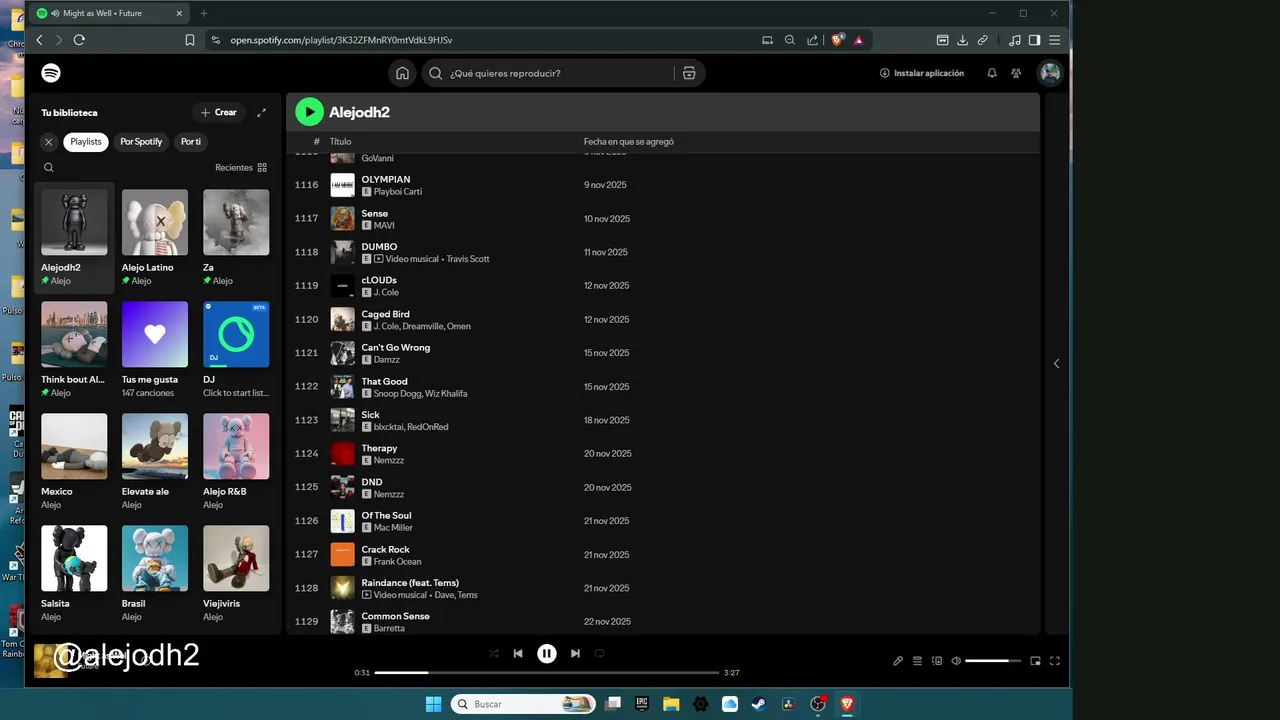Skip to previous track
Viewport: 1280px width, 720px height.
[518, 653]
